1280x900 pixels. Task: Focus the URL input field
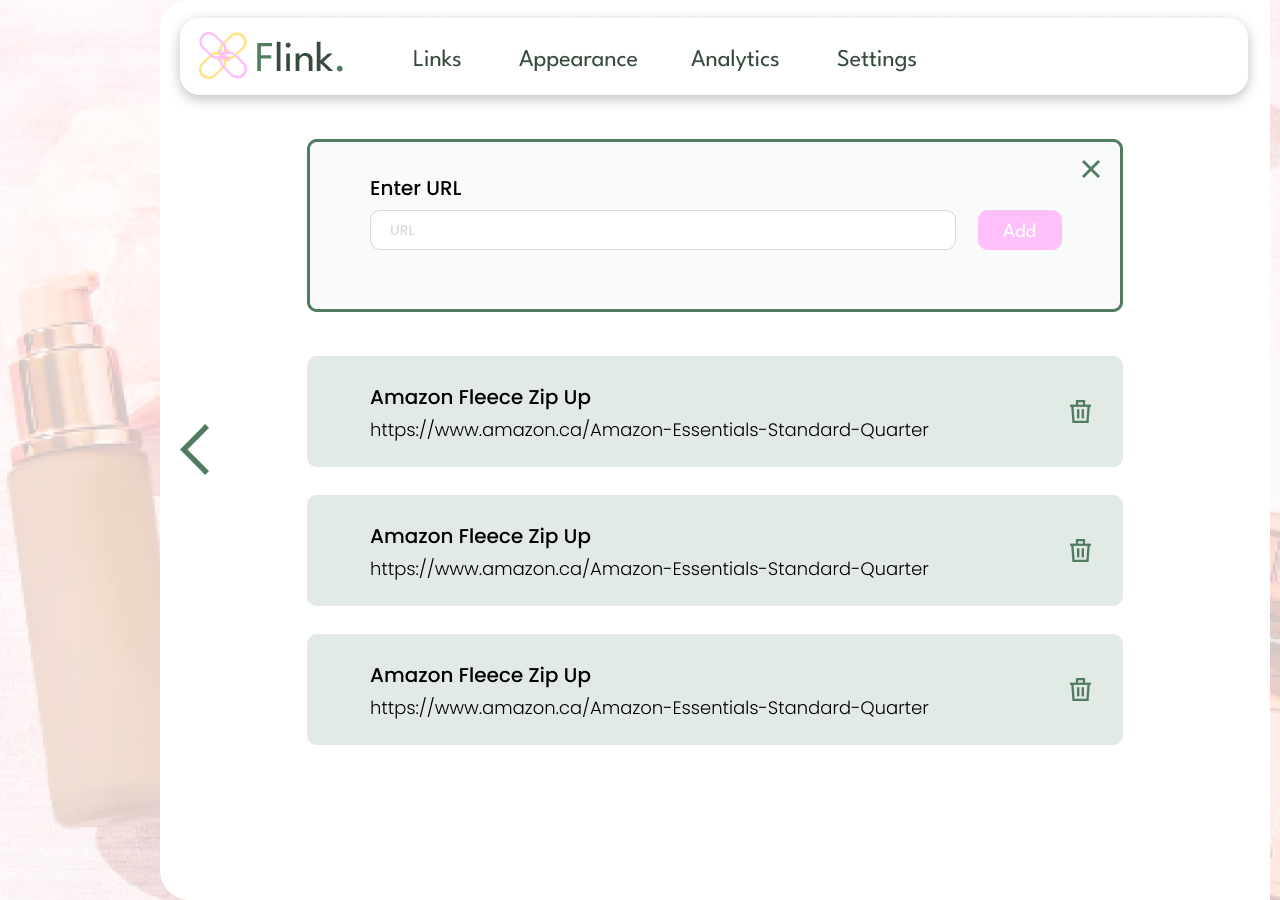663,230
